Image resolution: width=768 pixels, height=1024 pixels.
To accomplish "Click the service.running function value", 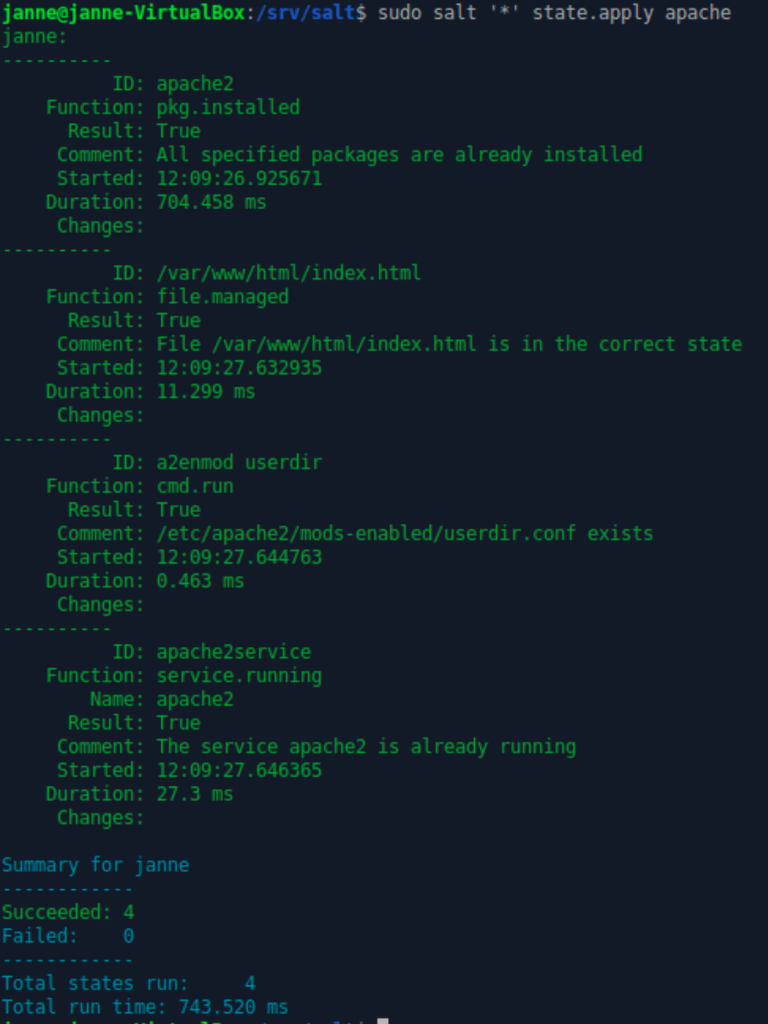I will pos(239,676).
